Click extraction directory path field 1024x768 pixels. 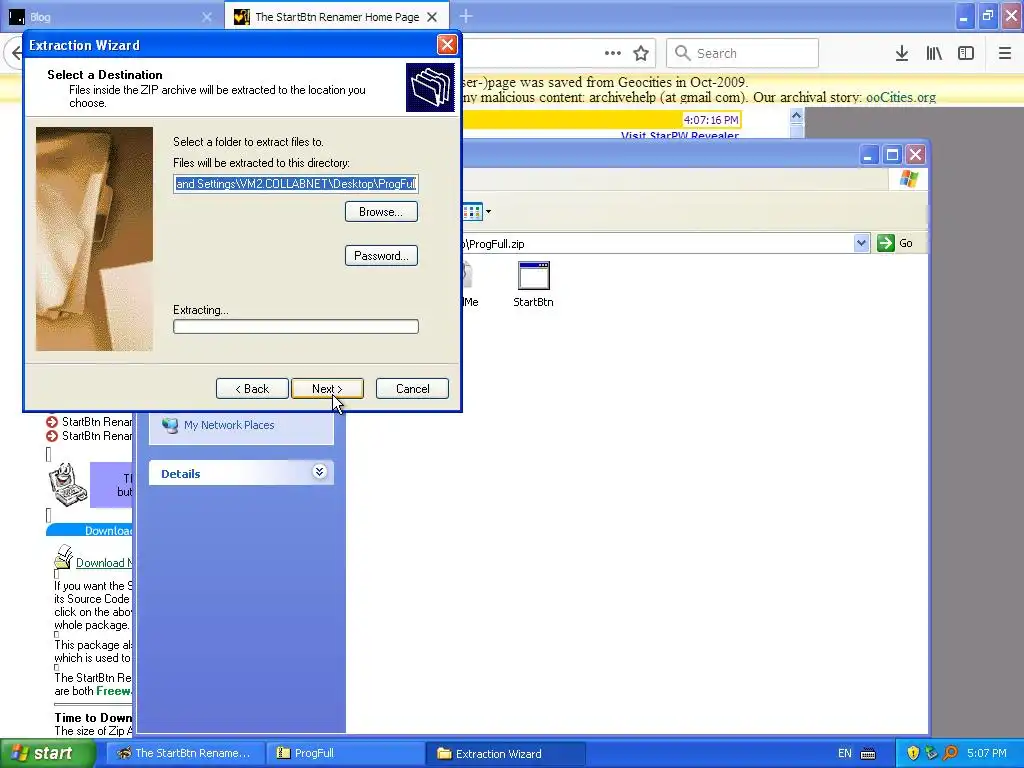coord(296,184)
